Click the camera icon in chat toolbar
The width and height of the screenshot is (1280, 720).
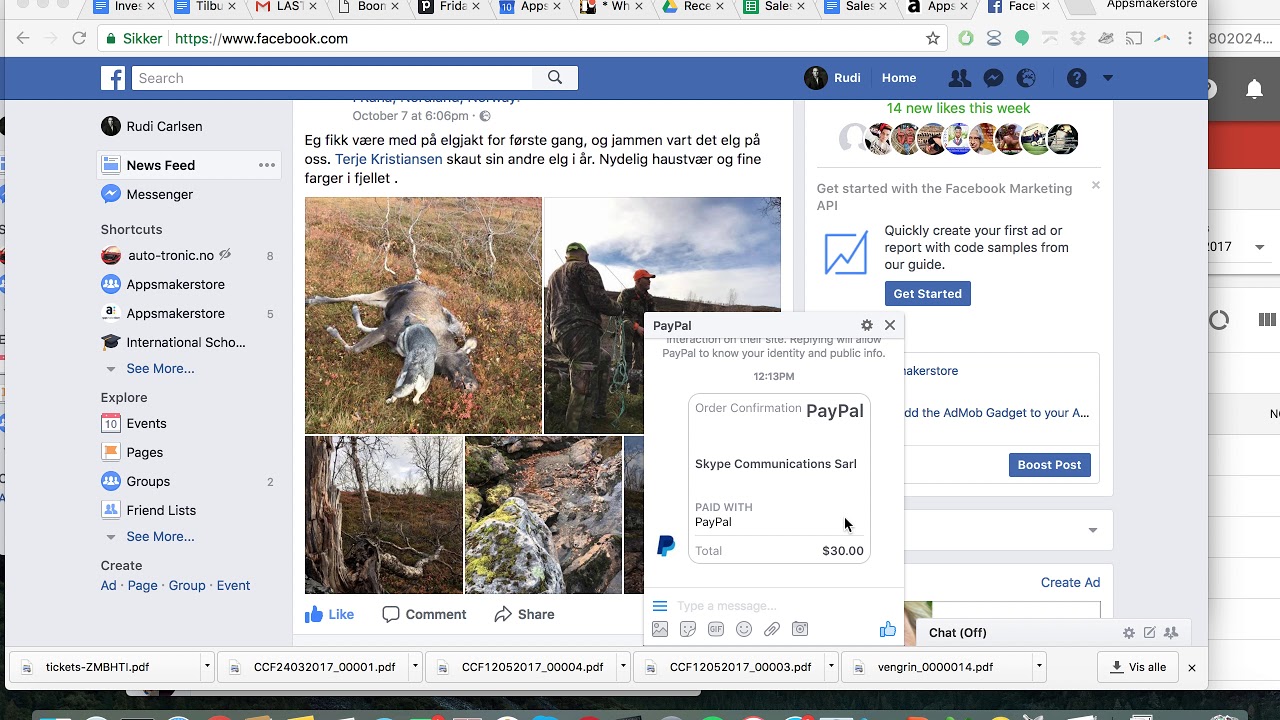tap(800, 629)
